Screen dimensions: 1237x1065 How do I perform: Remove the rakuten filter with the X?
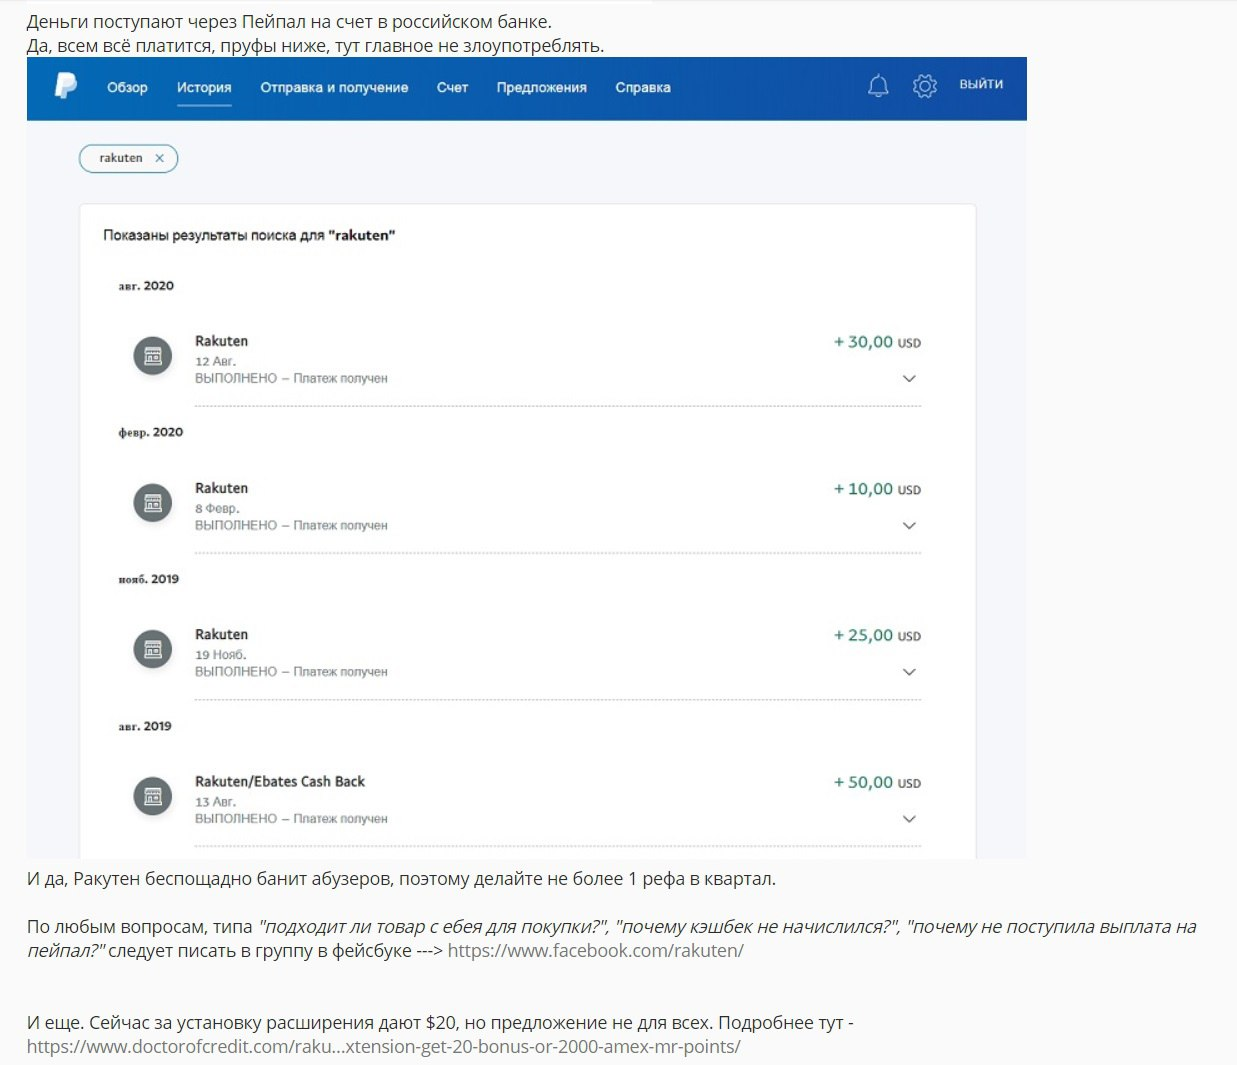pyautogui.click(x=159, y=158)
